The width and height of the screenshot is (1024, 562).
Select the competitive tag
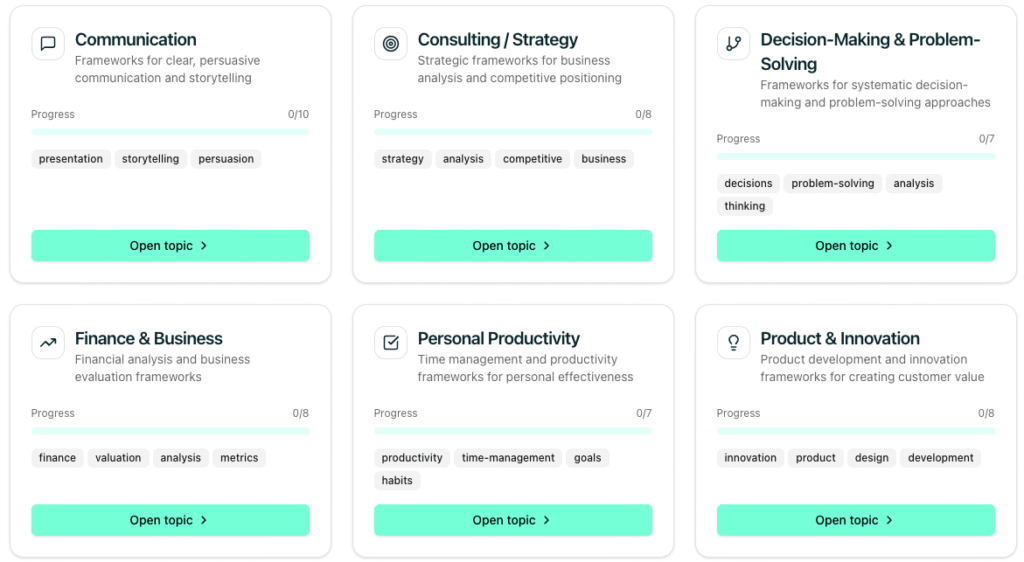click(532, 159)
